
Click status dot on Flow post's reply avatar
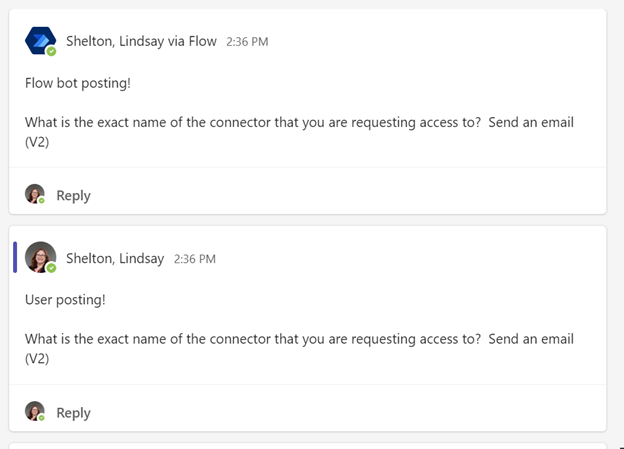pos(42,201)
